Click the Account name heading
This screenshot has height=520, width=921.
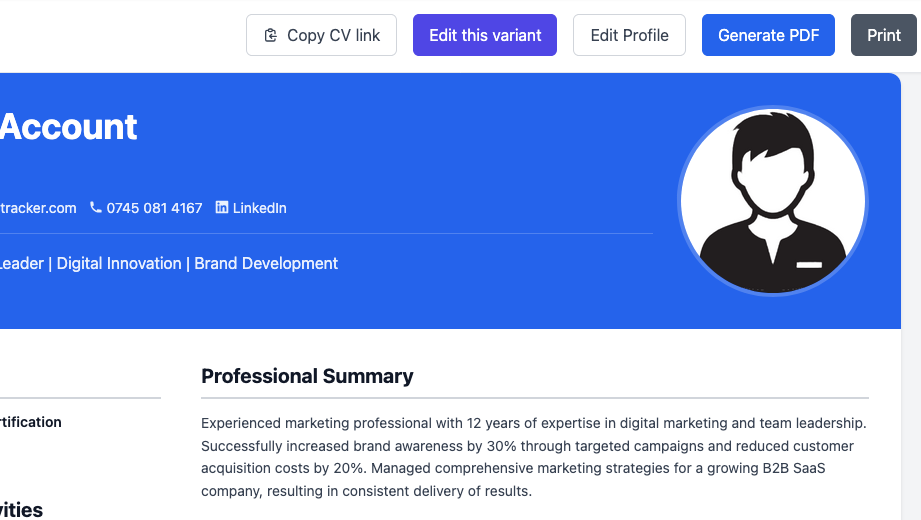68,127
